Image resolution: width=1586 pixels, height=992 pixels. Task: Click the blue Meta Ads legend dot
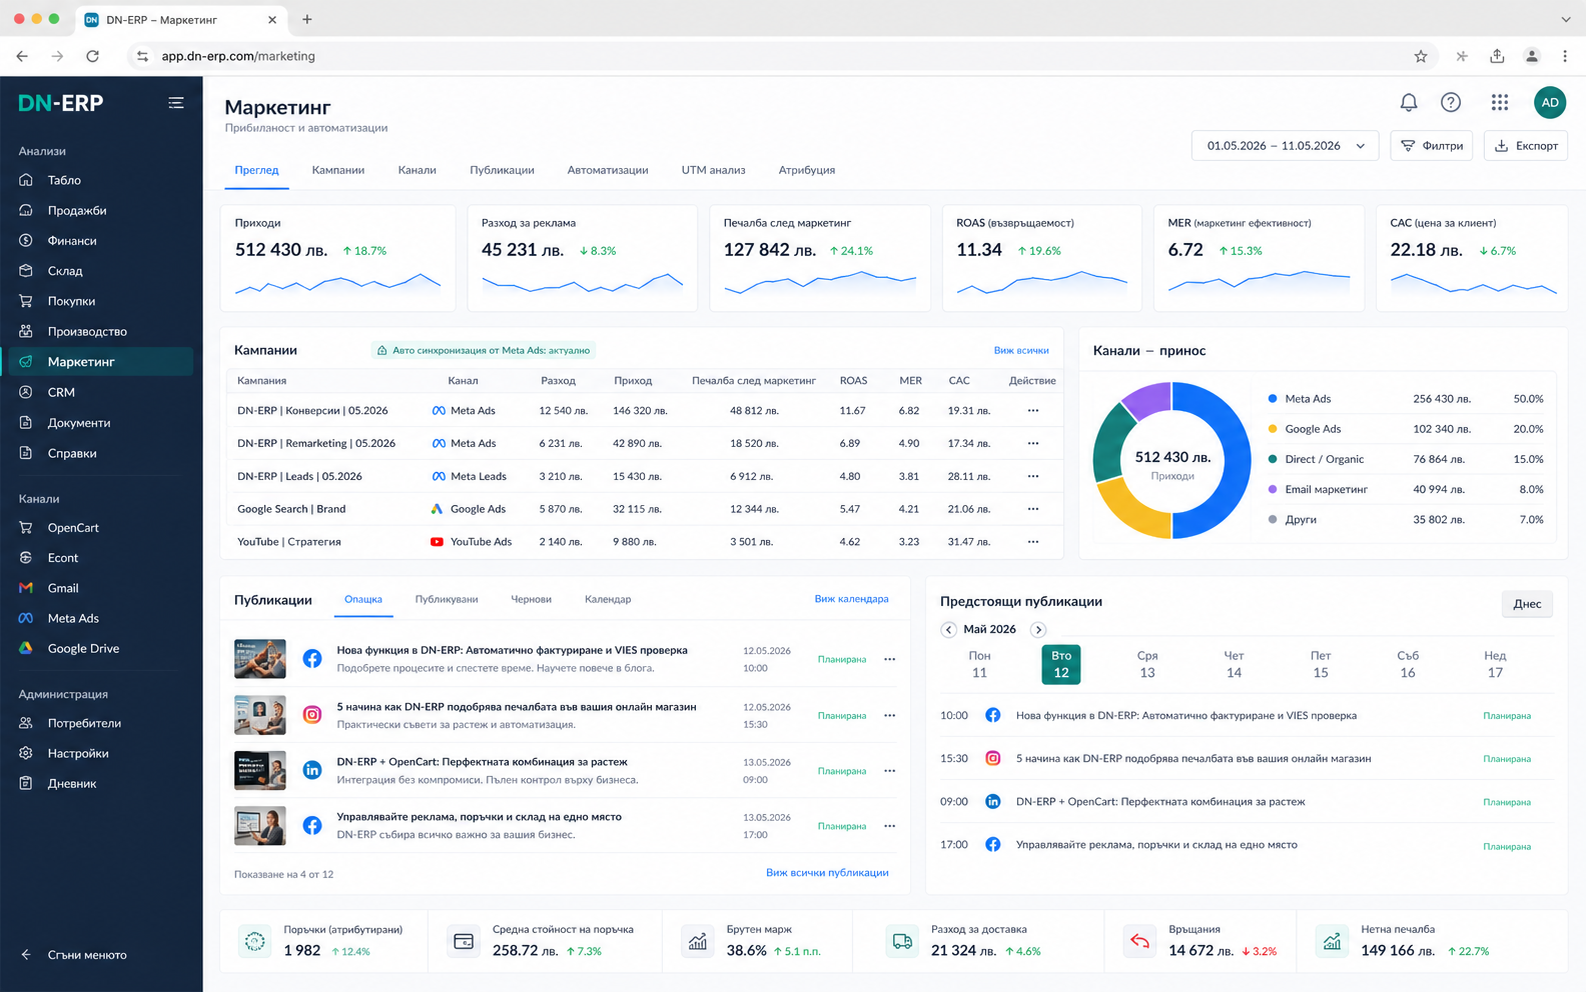coord(1272,398)
